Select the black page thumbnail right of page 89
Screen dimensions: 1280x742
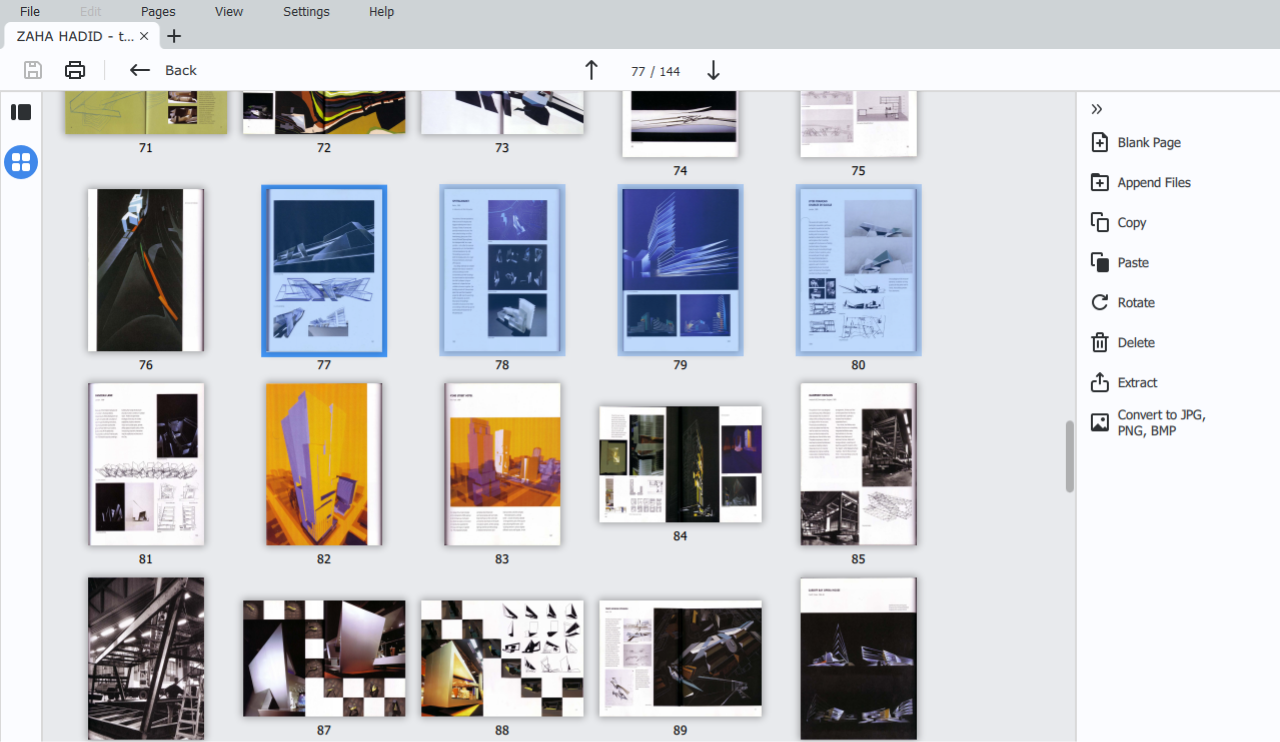[858, 658]
